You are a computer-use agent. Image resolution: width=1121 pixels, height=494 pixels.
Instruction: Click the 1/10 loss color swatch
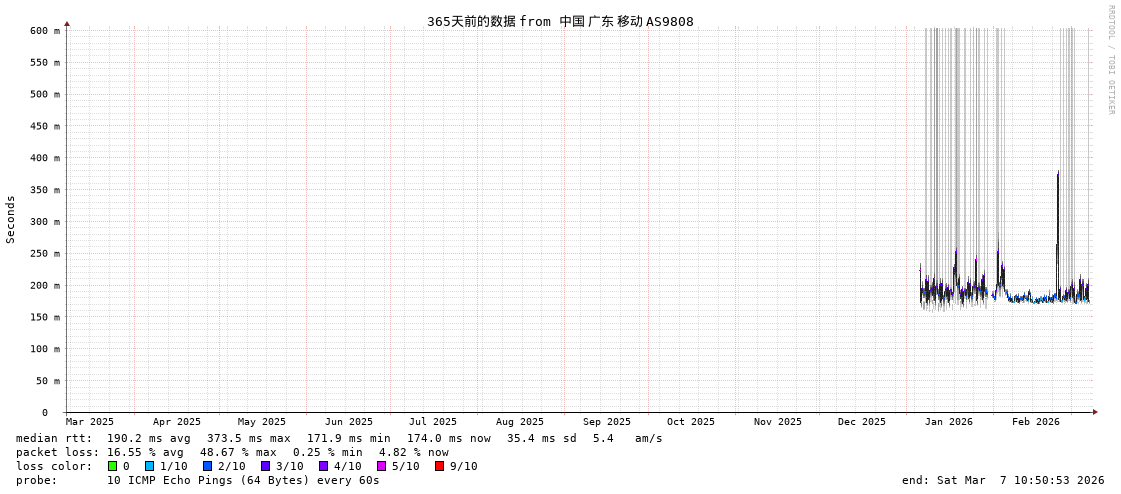[x=149, y=466]
